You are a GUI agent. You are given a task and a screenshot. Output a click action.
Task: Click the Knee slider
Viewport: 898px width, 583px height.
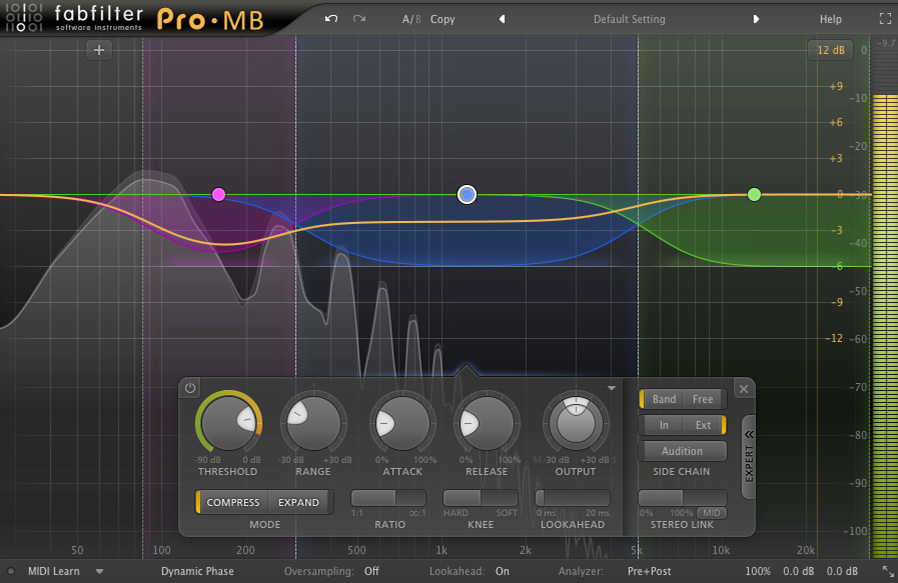click(480, 498)
